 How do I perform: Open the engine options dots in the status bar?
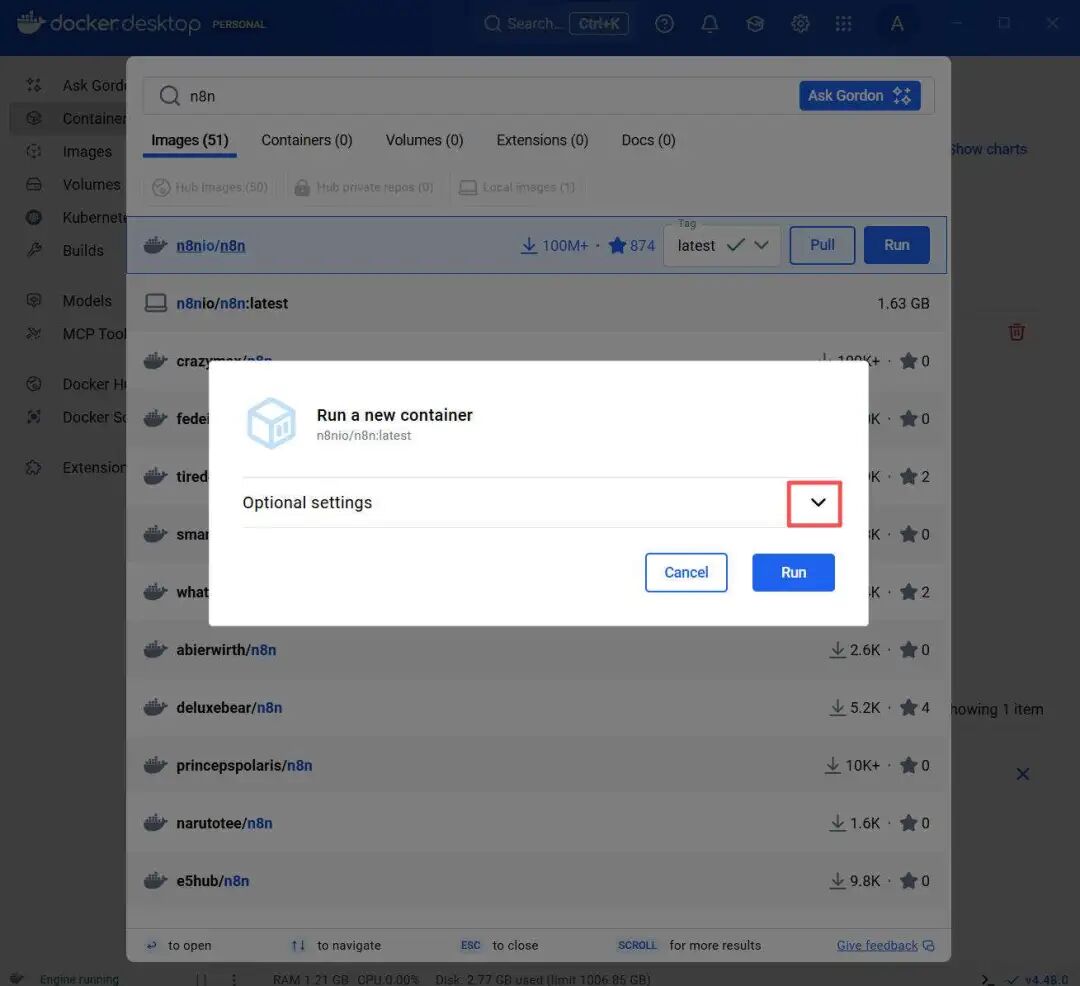(234, 979)
